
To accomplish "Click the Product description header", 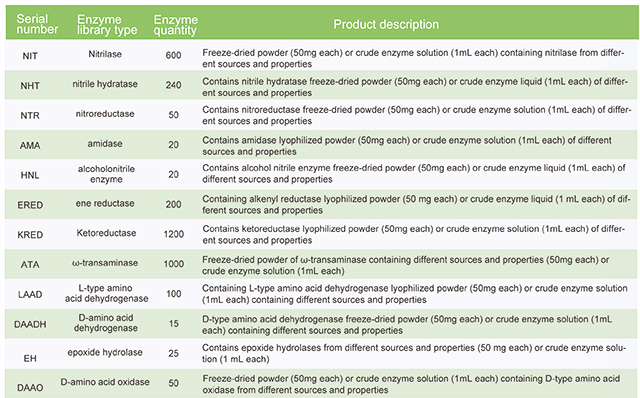I will 386,24.
